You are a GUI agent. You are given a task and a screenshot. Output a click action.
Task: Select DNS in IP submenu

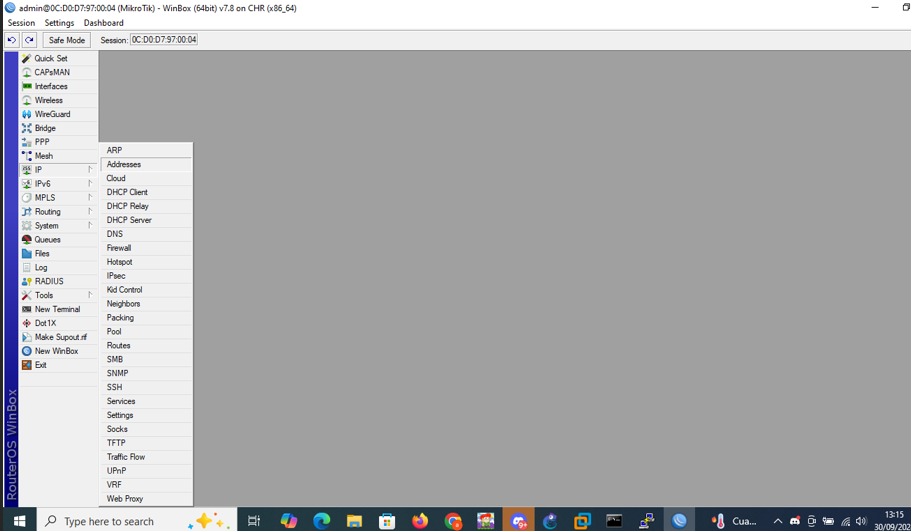[x=146, y=234]
